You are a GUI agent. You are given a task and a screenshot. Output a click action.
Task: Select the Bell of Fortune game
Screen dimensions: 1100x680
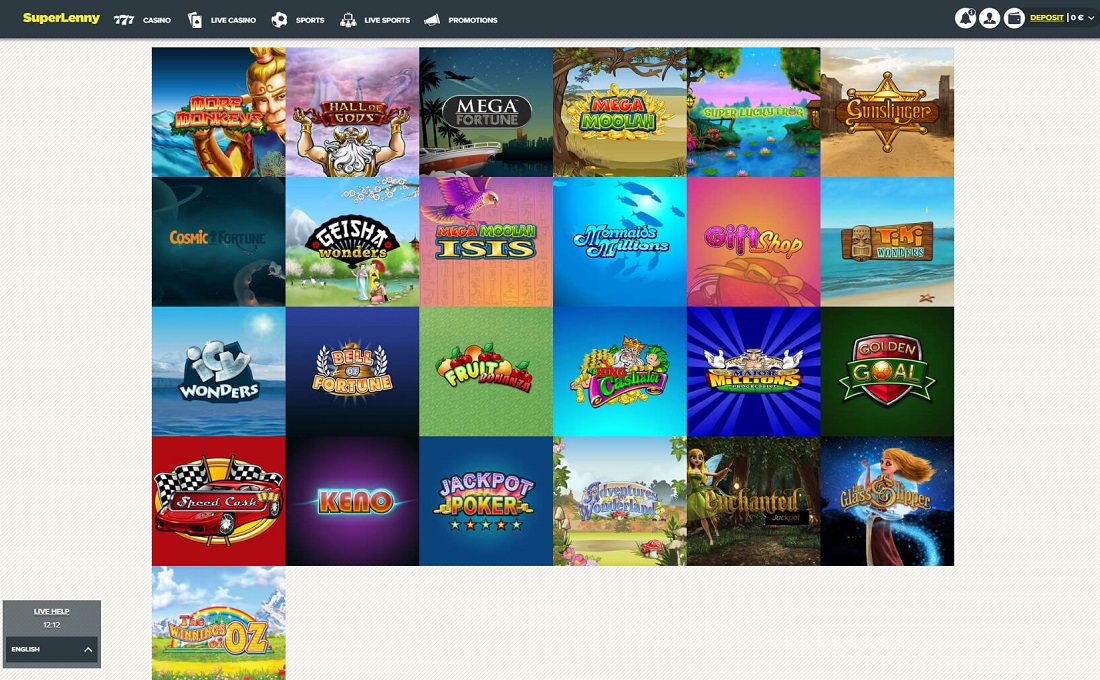click(352, 372)
